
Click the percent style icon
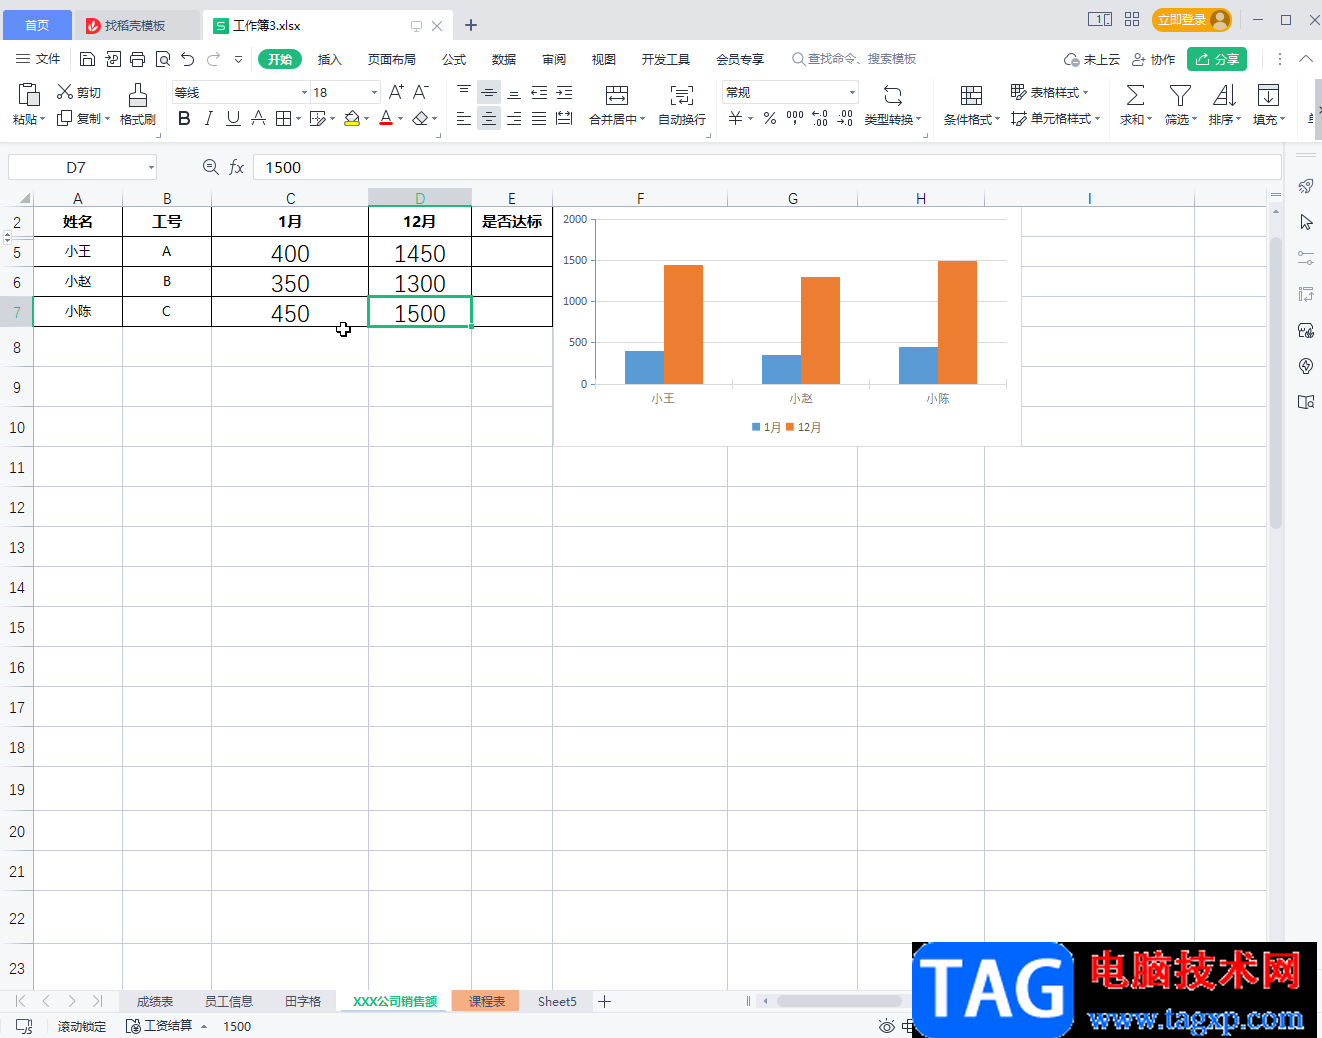tap(770, 119)
